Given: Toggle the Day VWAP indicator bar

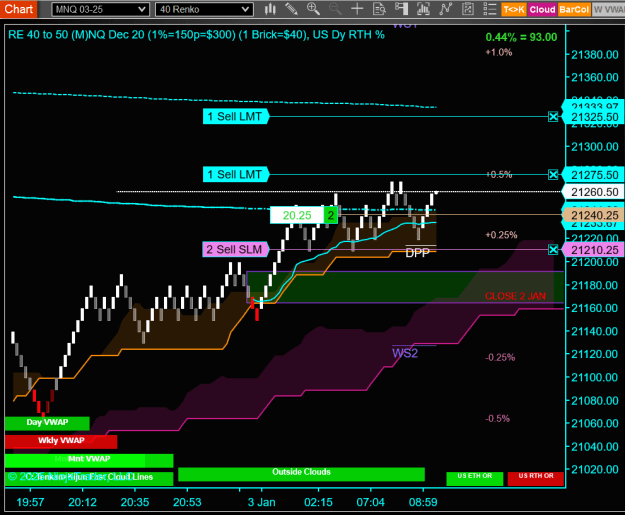Looking at the screenshot, I should click(x=47, y=423).
